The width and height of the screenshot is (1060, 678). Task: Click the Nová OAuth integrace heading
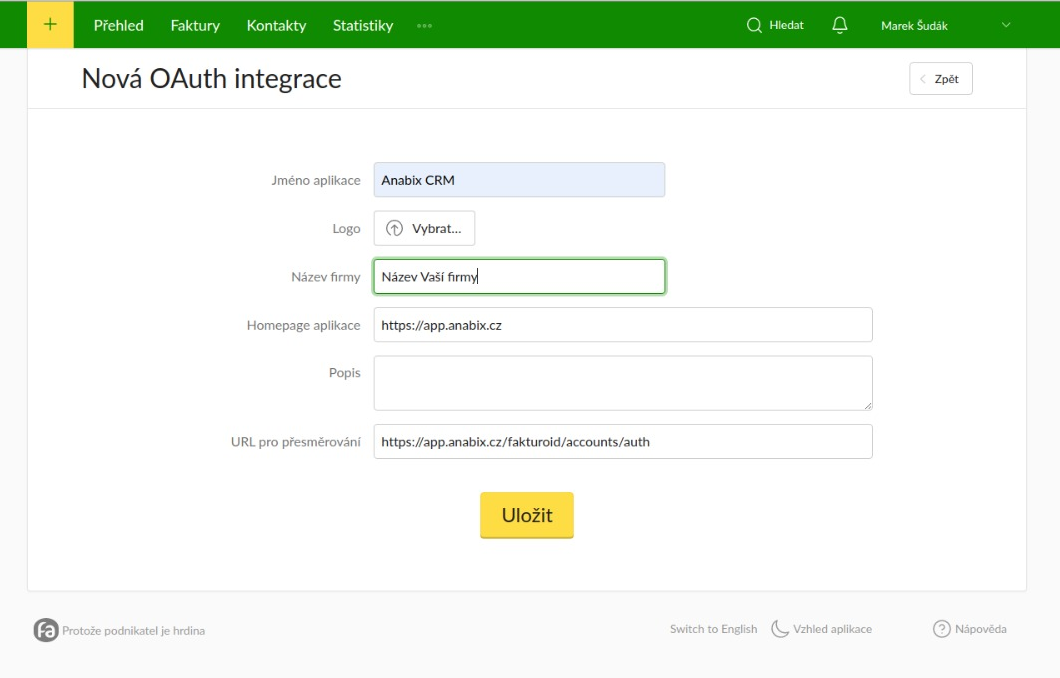click(x=212, y=79)
